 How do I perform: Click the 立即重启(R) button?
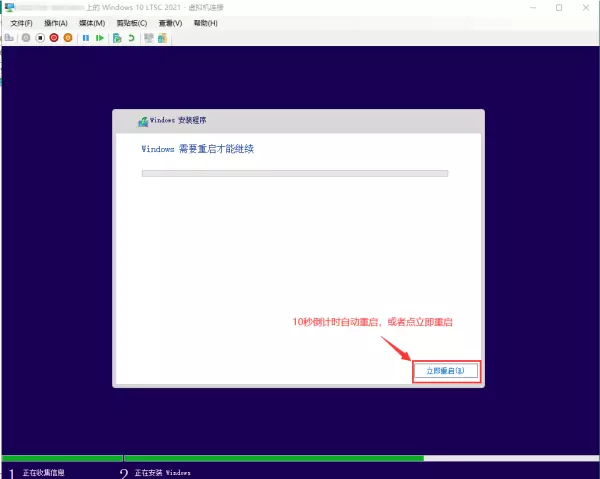click(446, 371)
